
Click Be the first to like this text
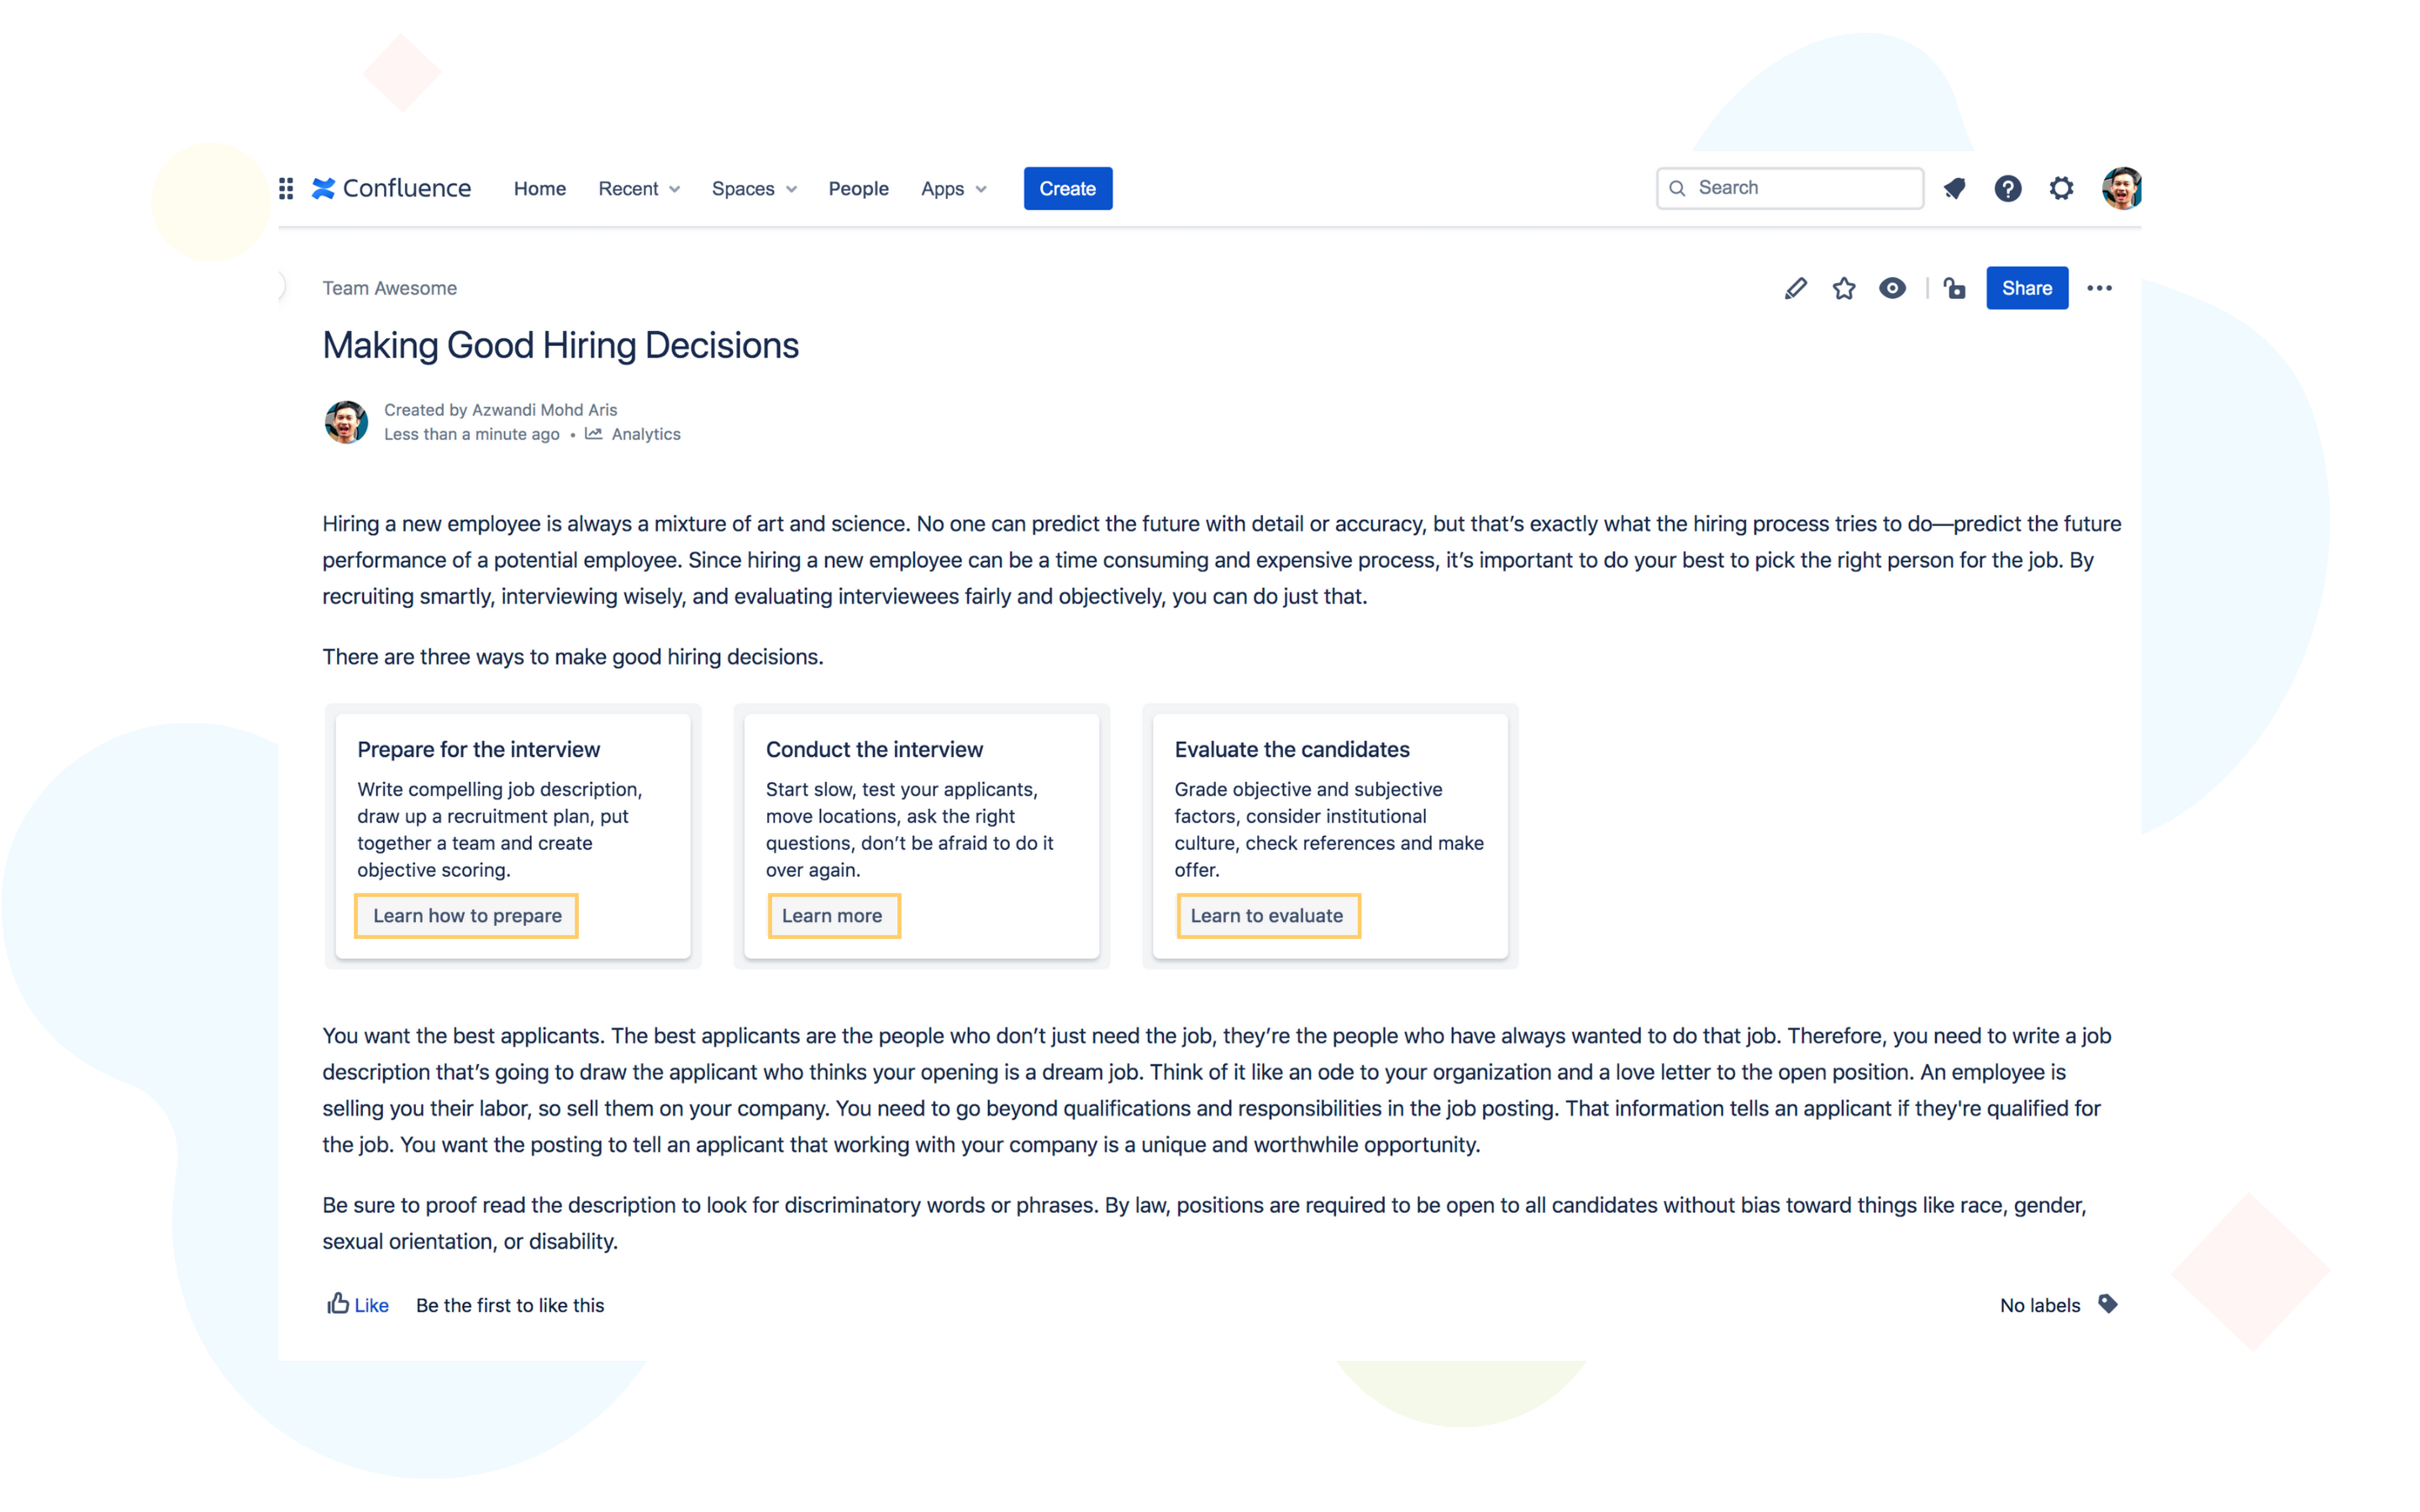coord(509,1305)
